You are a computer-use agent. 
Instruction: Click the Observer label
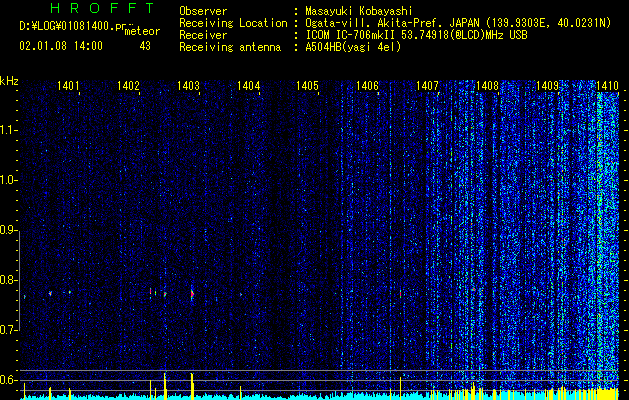click(x=203, y=11)
